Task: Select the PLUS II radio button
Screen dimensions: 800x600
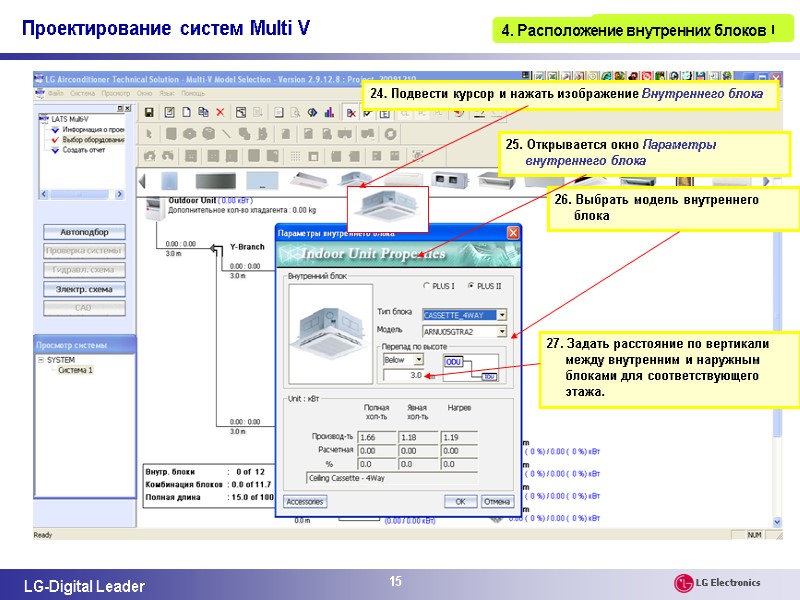Action: coord(470,286)
